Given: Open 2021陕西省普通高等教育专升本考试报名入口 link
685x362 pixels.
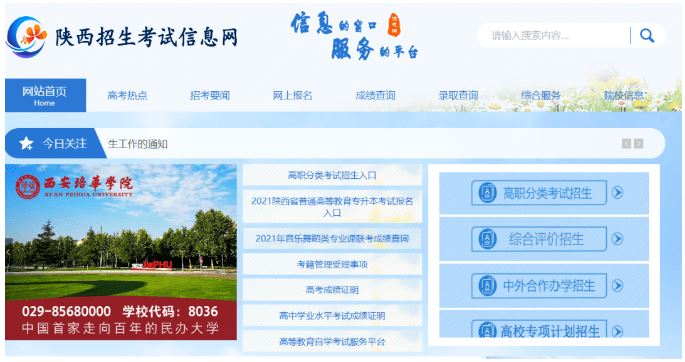Looking at the screenshot, I should click(x=332, y=207).
